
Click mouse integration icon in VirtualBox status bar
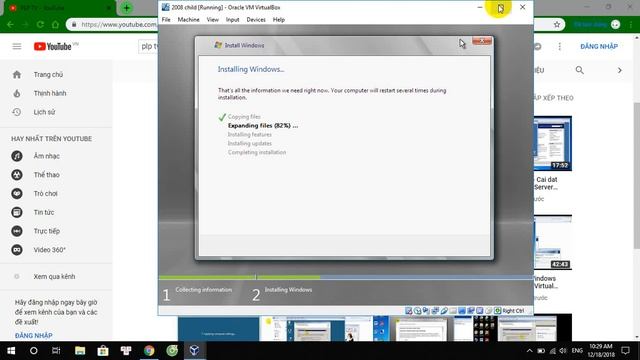click(488, 311)
